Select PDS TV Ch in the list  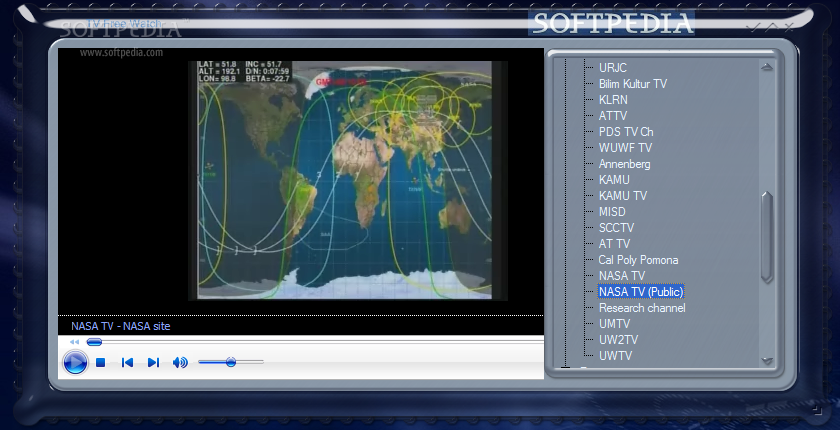click(x=626, y=132)
